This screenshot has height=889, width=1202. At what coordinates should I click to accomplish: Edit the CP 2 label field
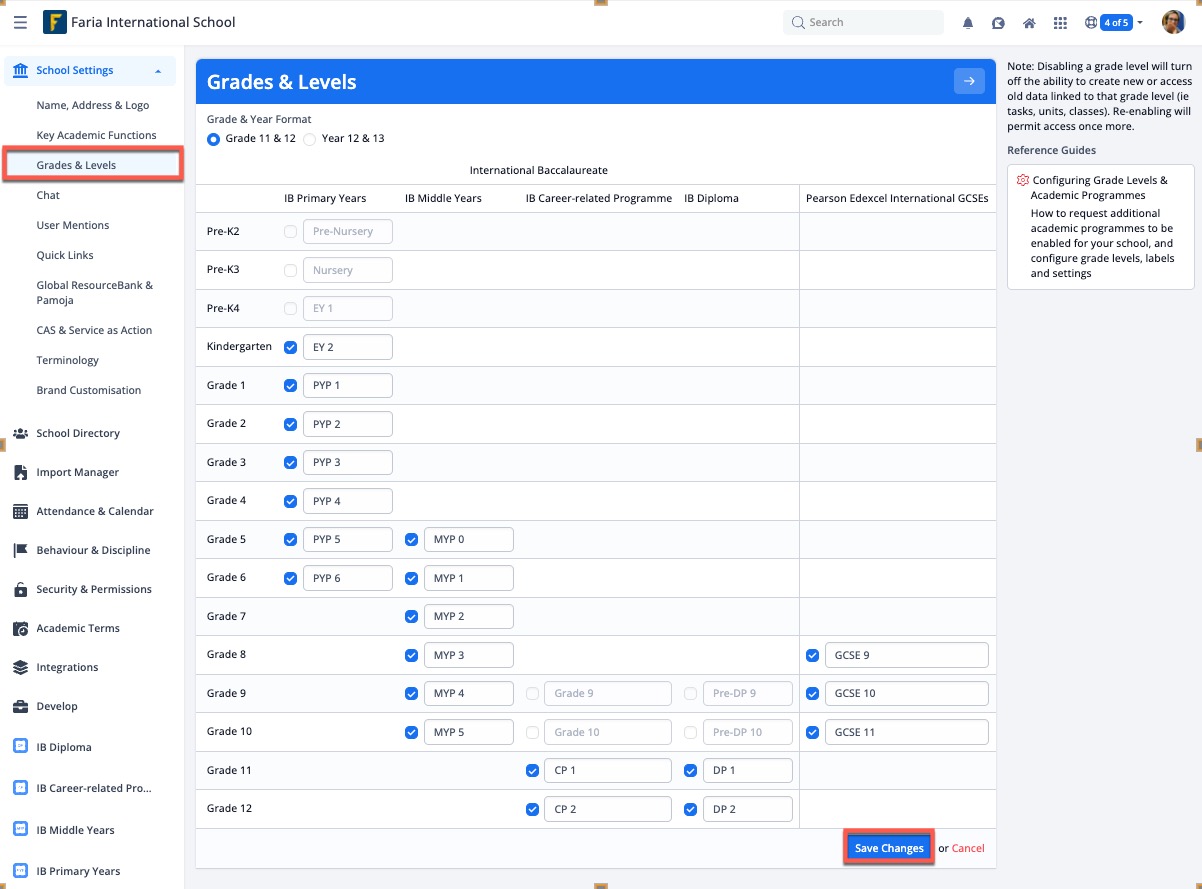608,809
